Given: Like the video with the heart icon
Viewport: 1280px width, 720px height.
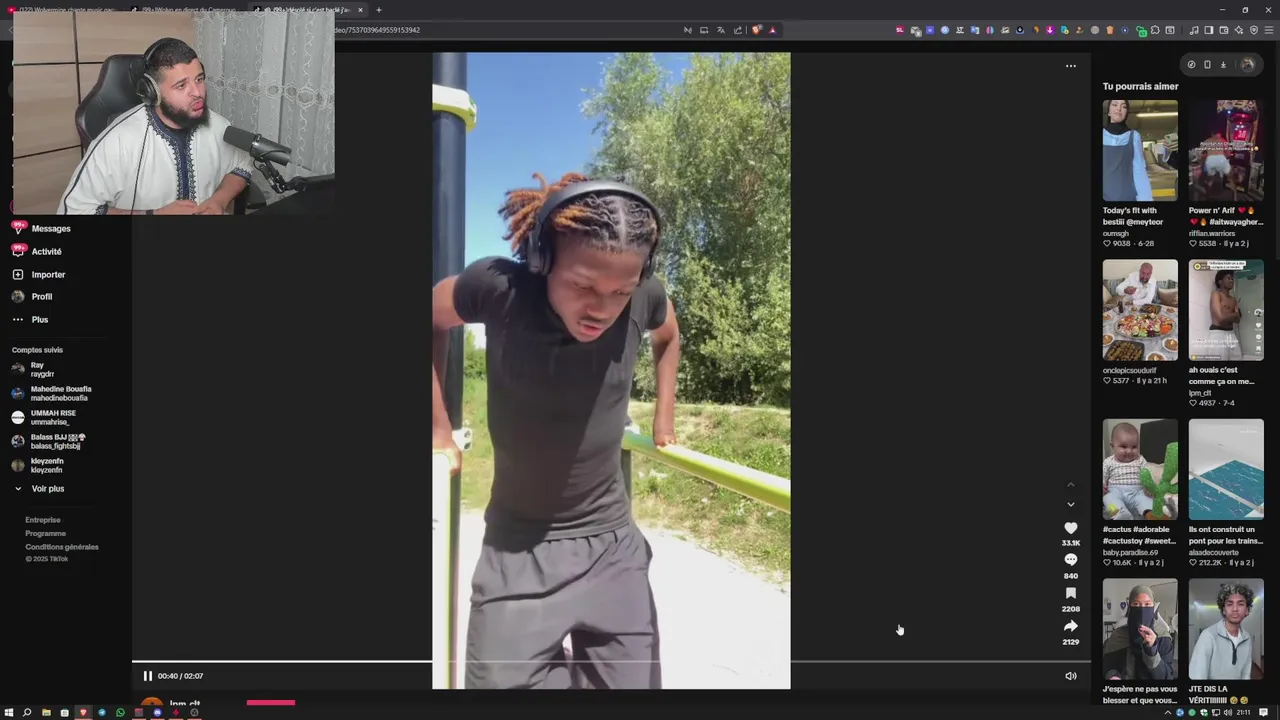Looking at the screenshot, I should (x=1070, y=528).
